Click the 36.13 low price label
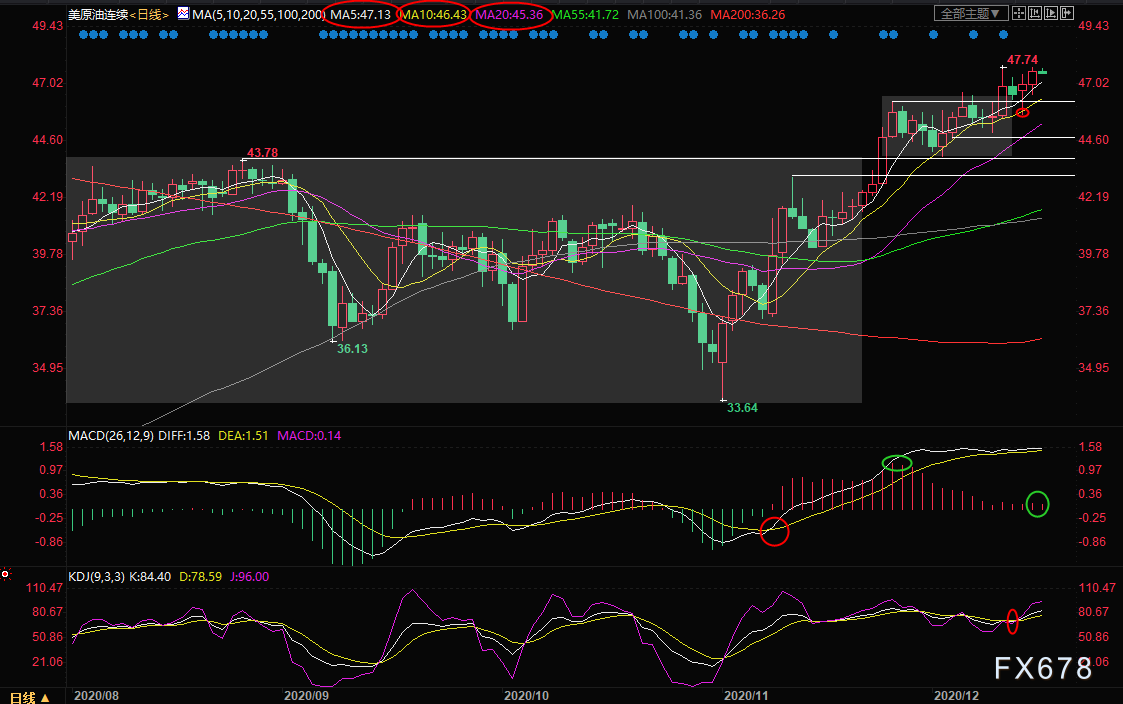Viewport: 1123px width, 704px height. point(351,349)
